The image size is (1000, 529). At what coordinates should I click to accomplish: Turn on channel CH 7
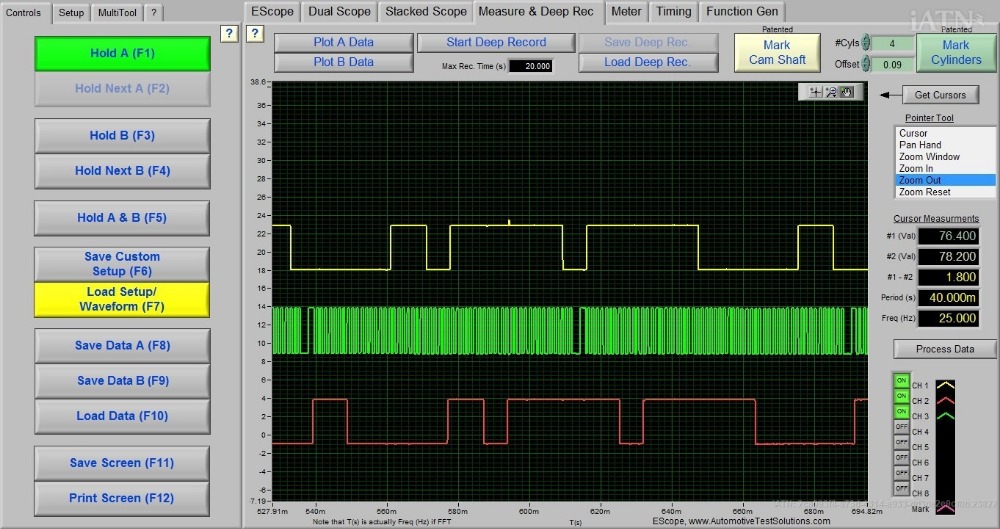pos(901,473)
